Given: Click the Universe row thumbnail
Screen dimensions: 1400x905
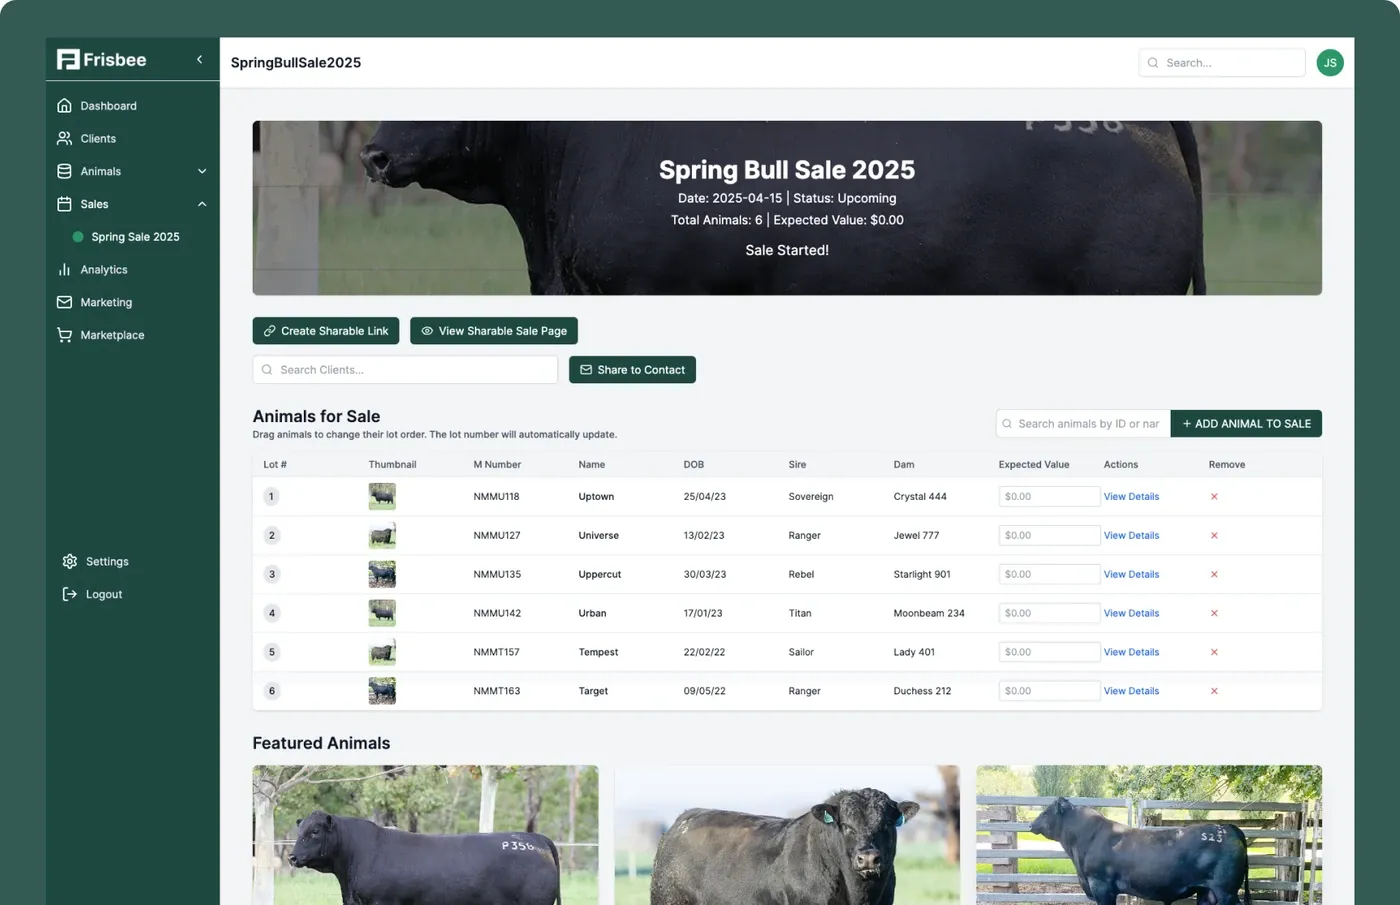Looking at the screenshot, I should point(382,536).
